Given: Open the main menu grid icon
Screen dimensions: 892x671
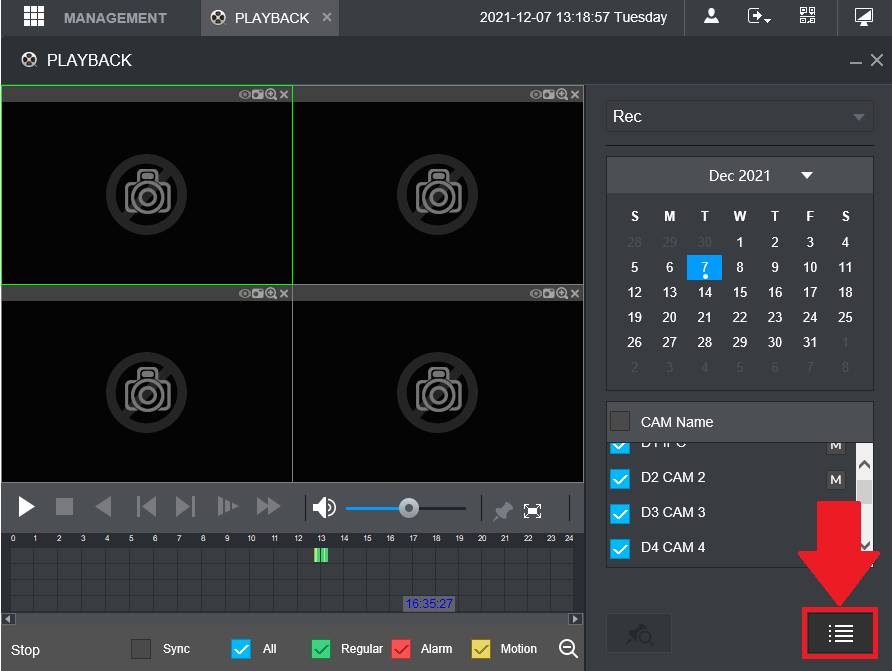Looking at the screenshot, I should pyautogui.click(x=34, y=16).
